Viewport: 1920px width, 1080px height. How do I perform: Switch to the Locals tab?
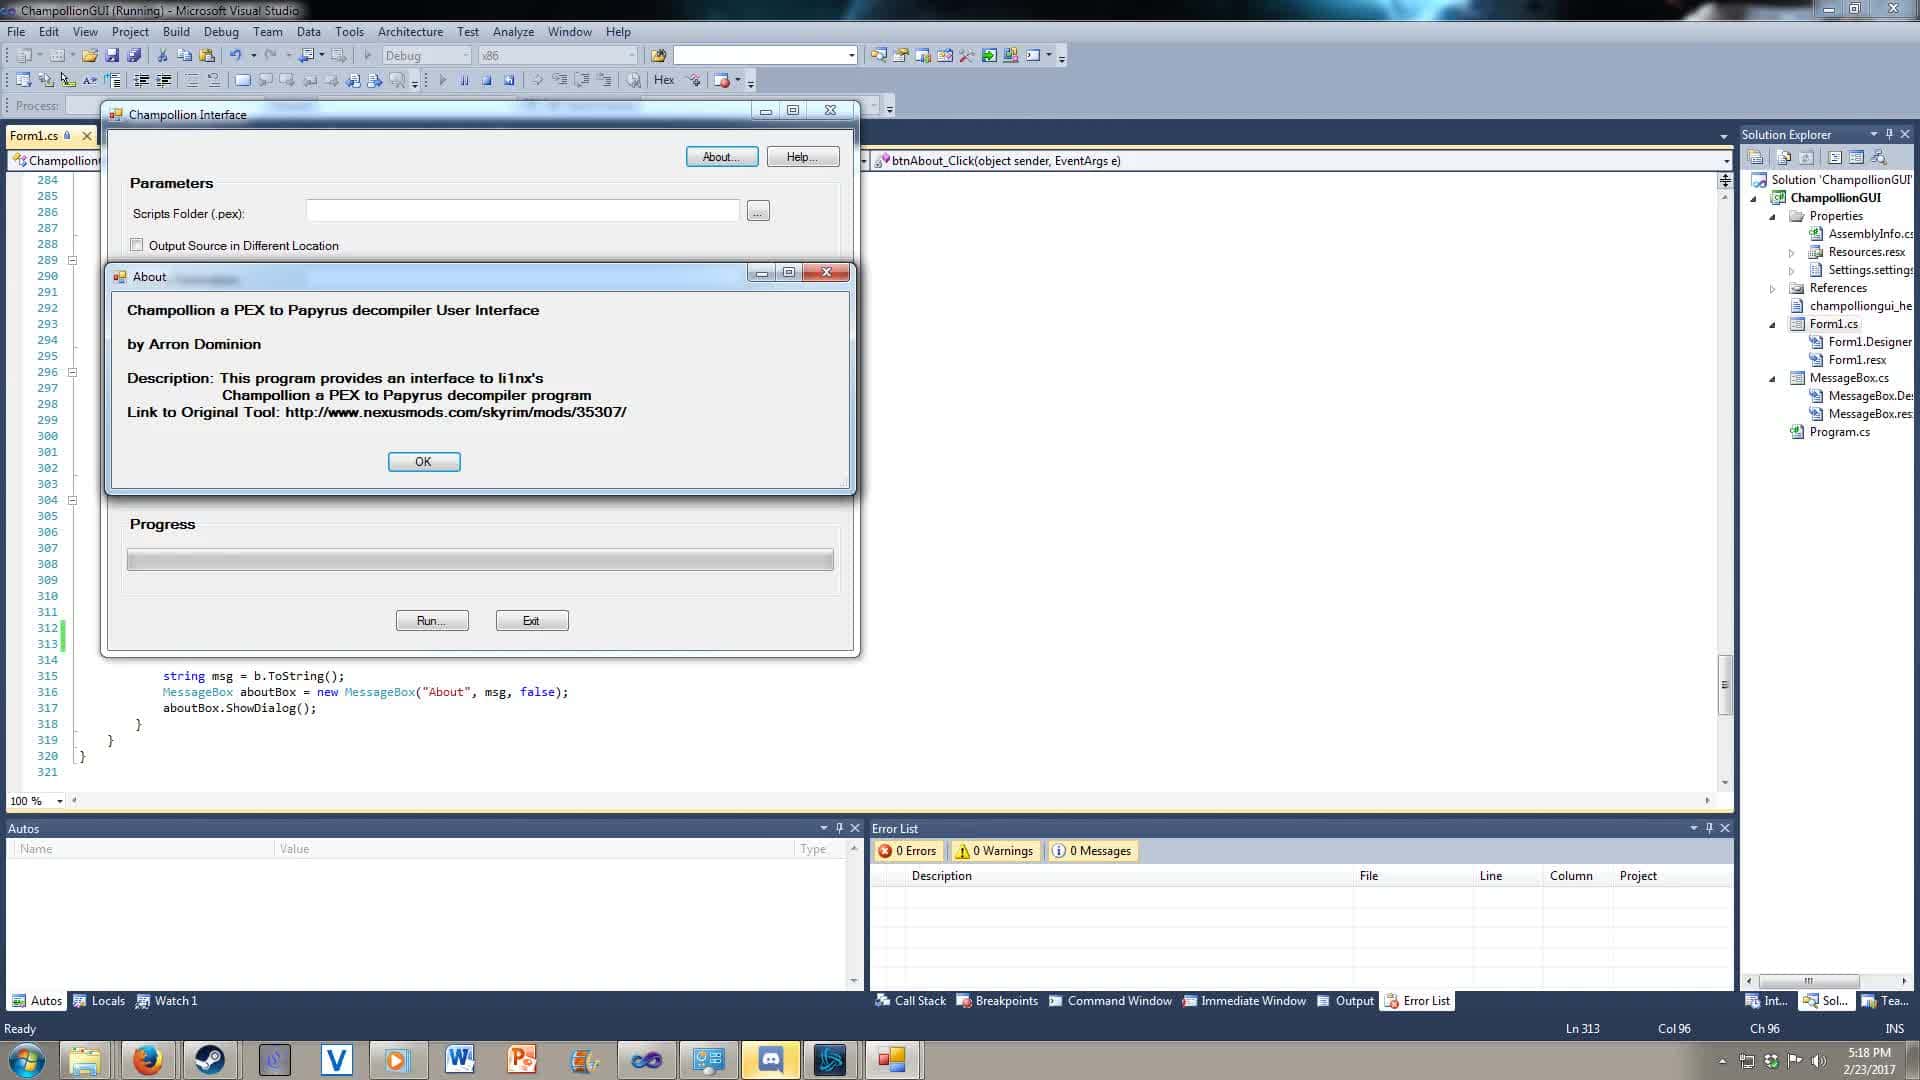(x=99, y=1001)
